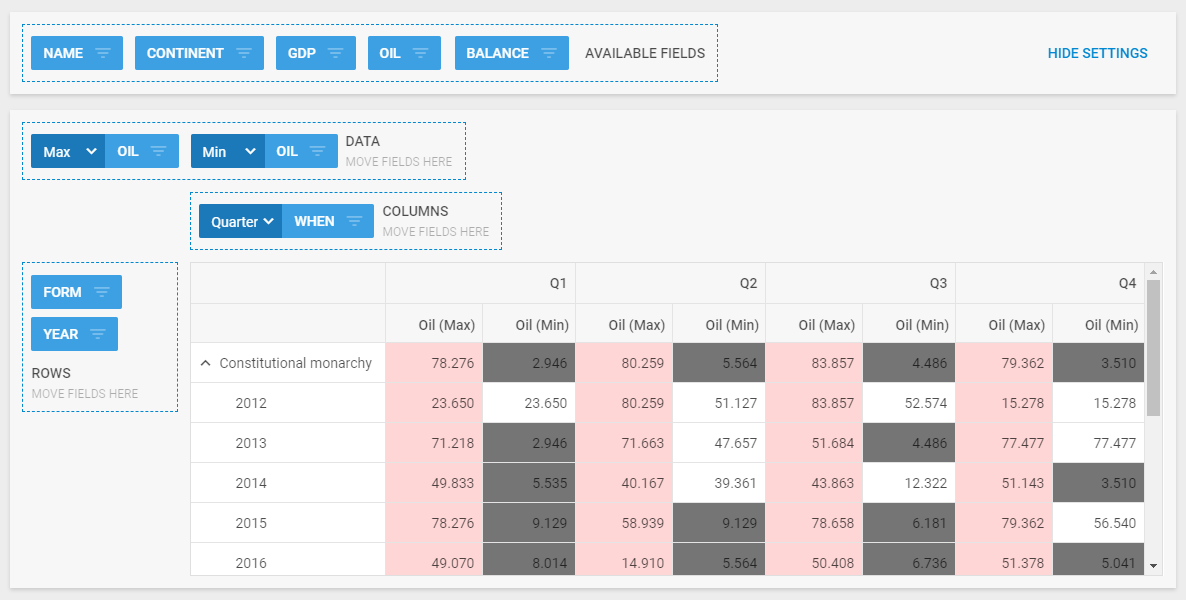This screenshot has height=600, width=1186.
Task: Click cell value 39.361 in 2014 row
Action: click(719, 483)
